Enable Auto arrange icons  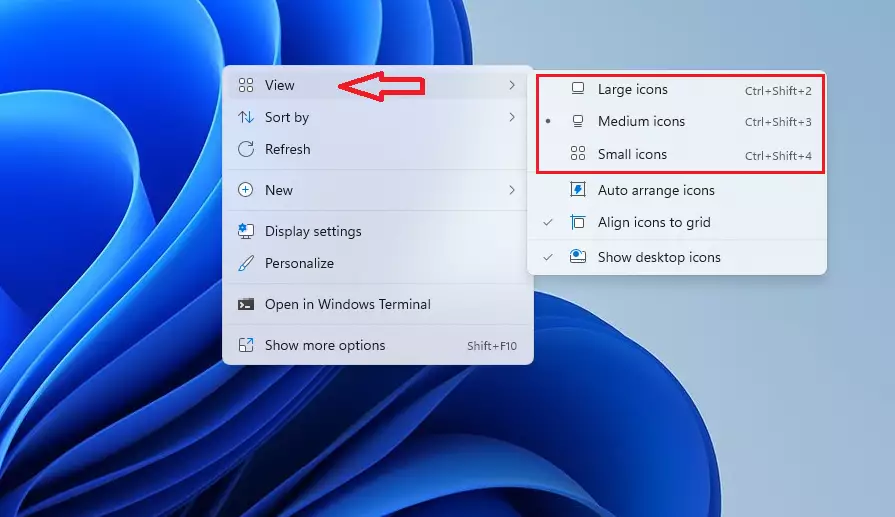pyautogui.click(x=677, y=190)
